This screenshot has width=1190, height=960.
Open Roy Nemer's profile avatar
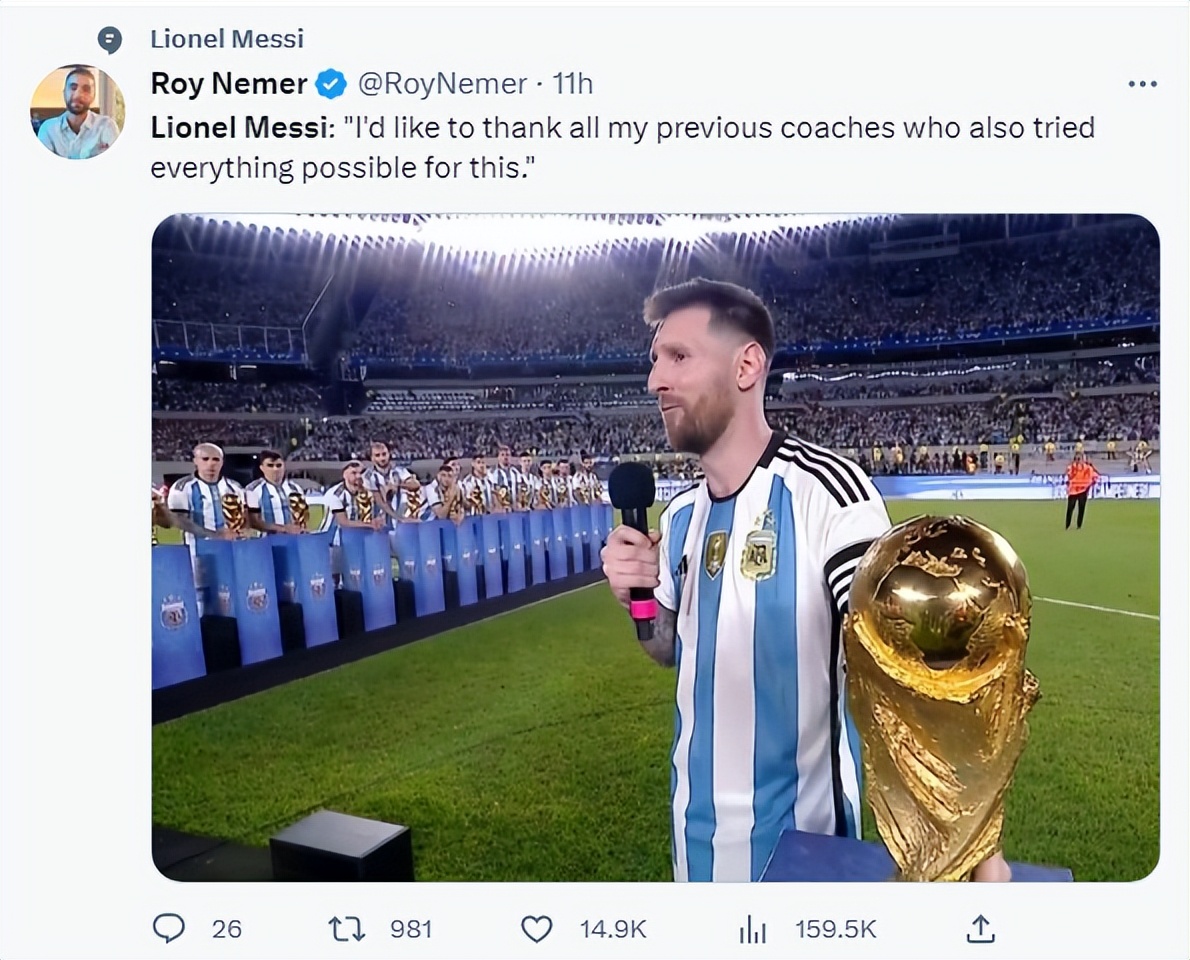[x=77, y=112]
